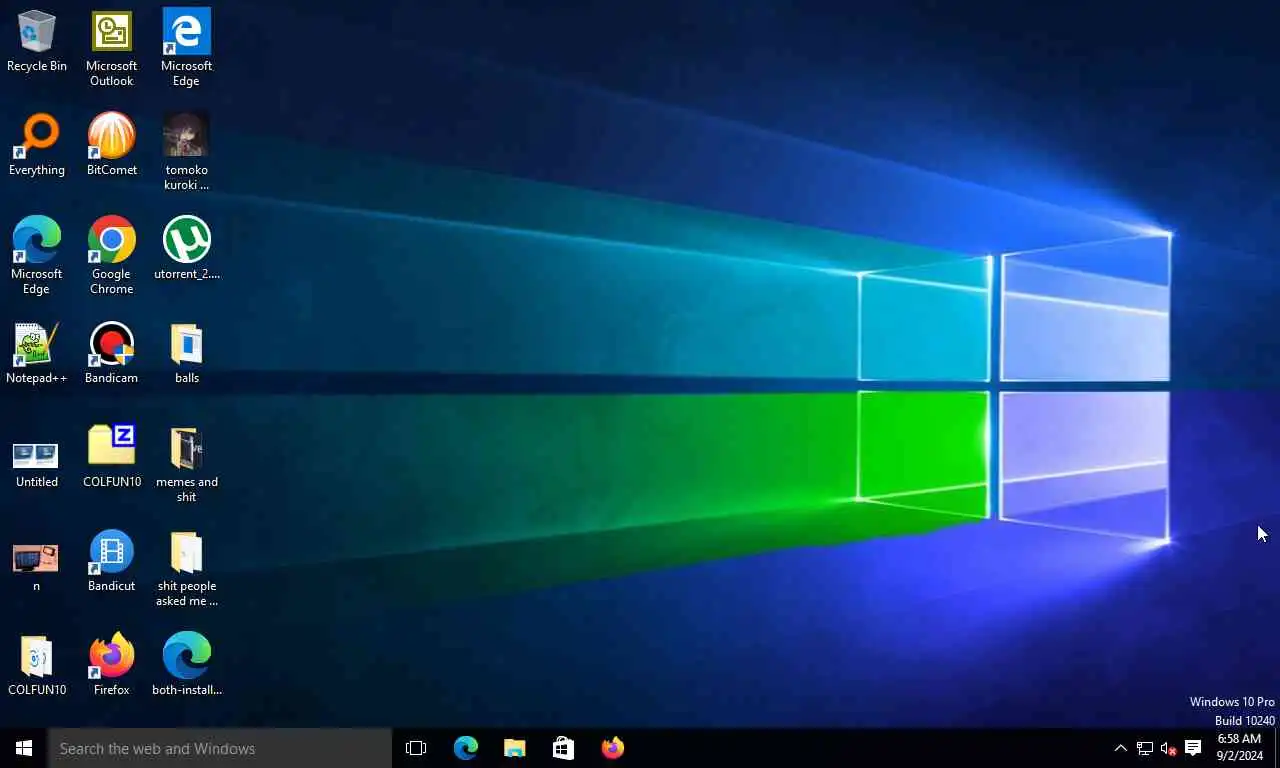Select the Bandicam desktop shortcut

pyautogui.click(x=111, y=353)
